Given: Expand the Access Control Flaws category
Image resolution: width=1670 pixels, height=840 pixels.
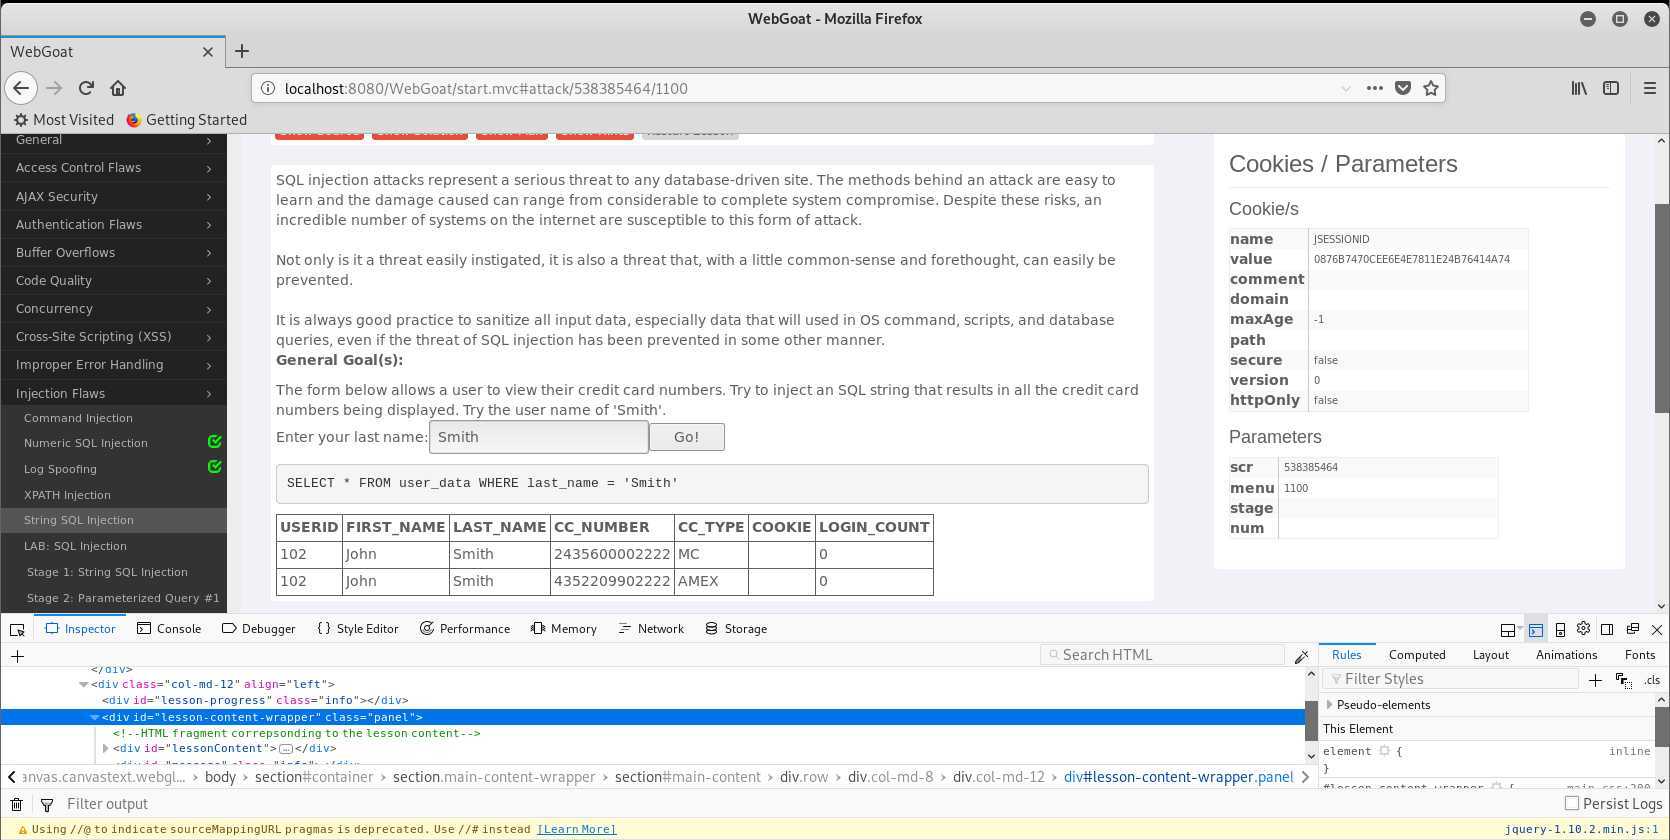Looking at the screenshot, I should click(113, 168).
